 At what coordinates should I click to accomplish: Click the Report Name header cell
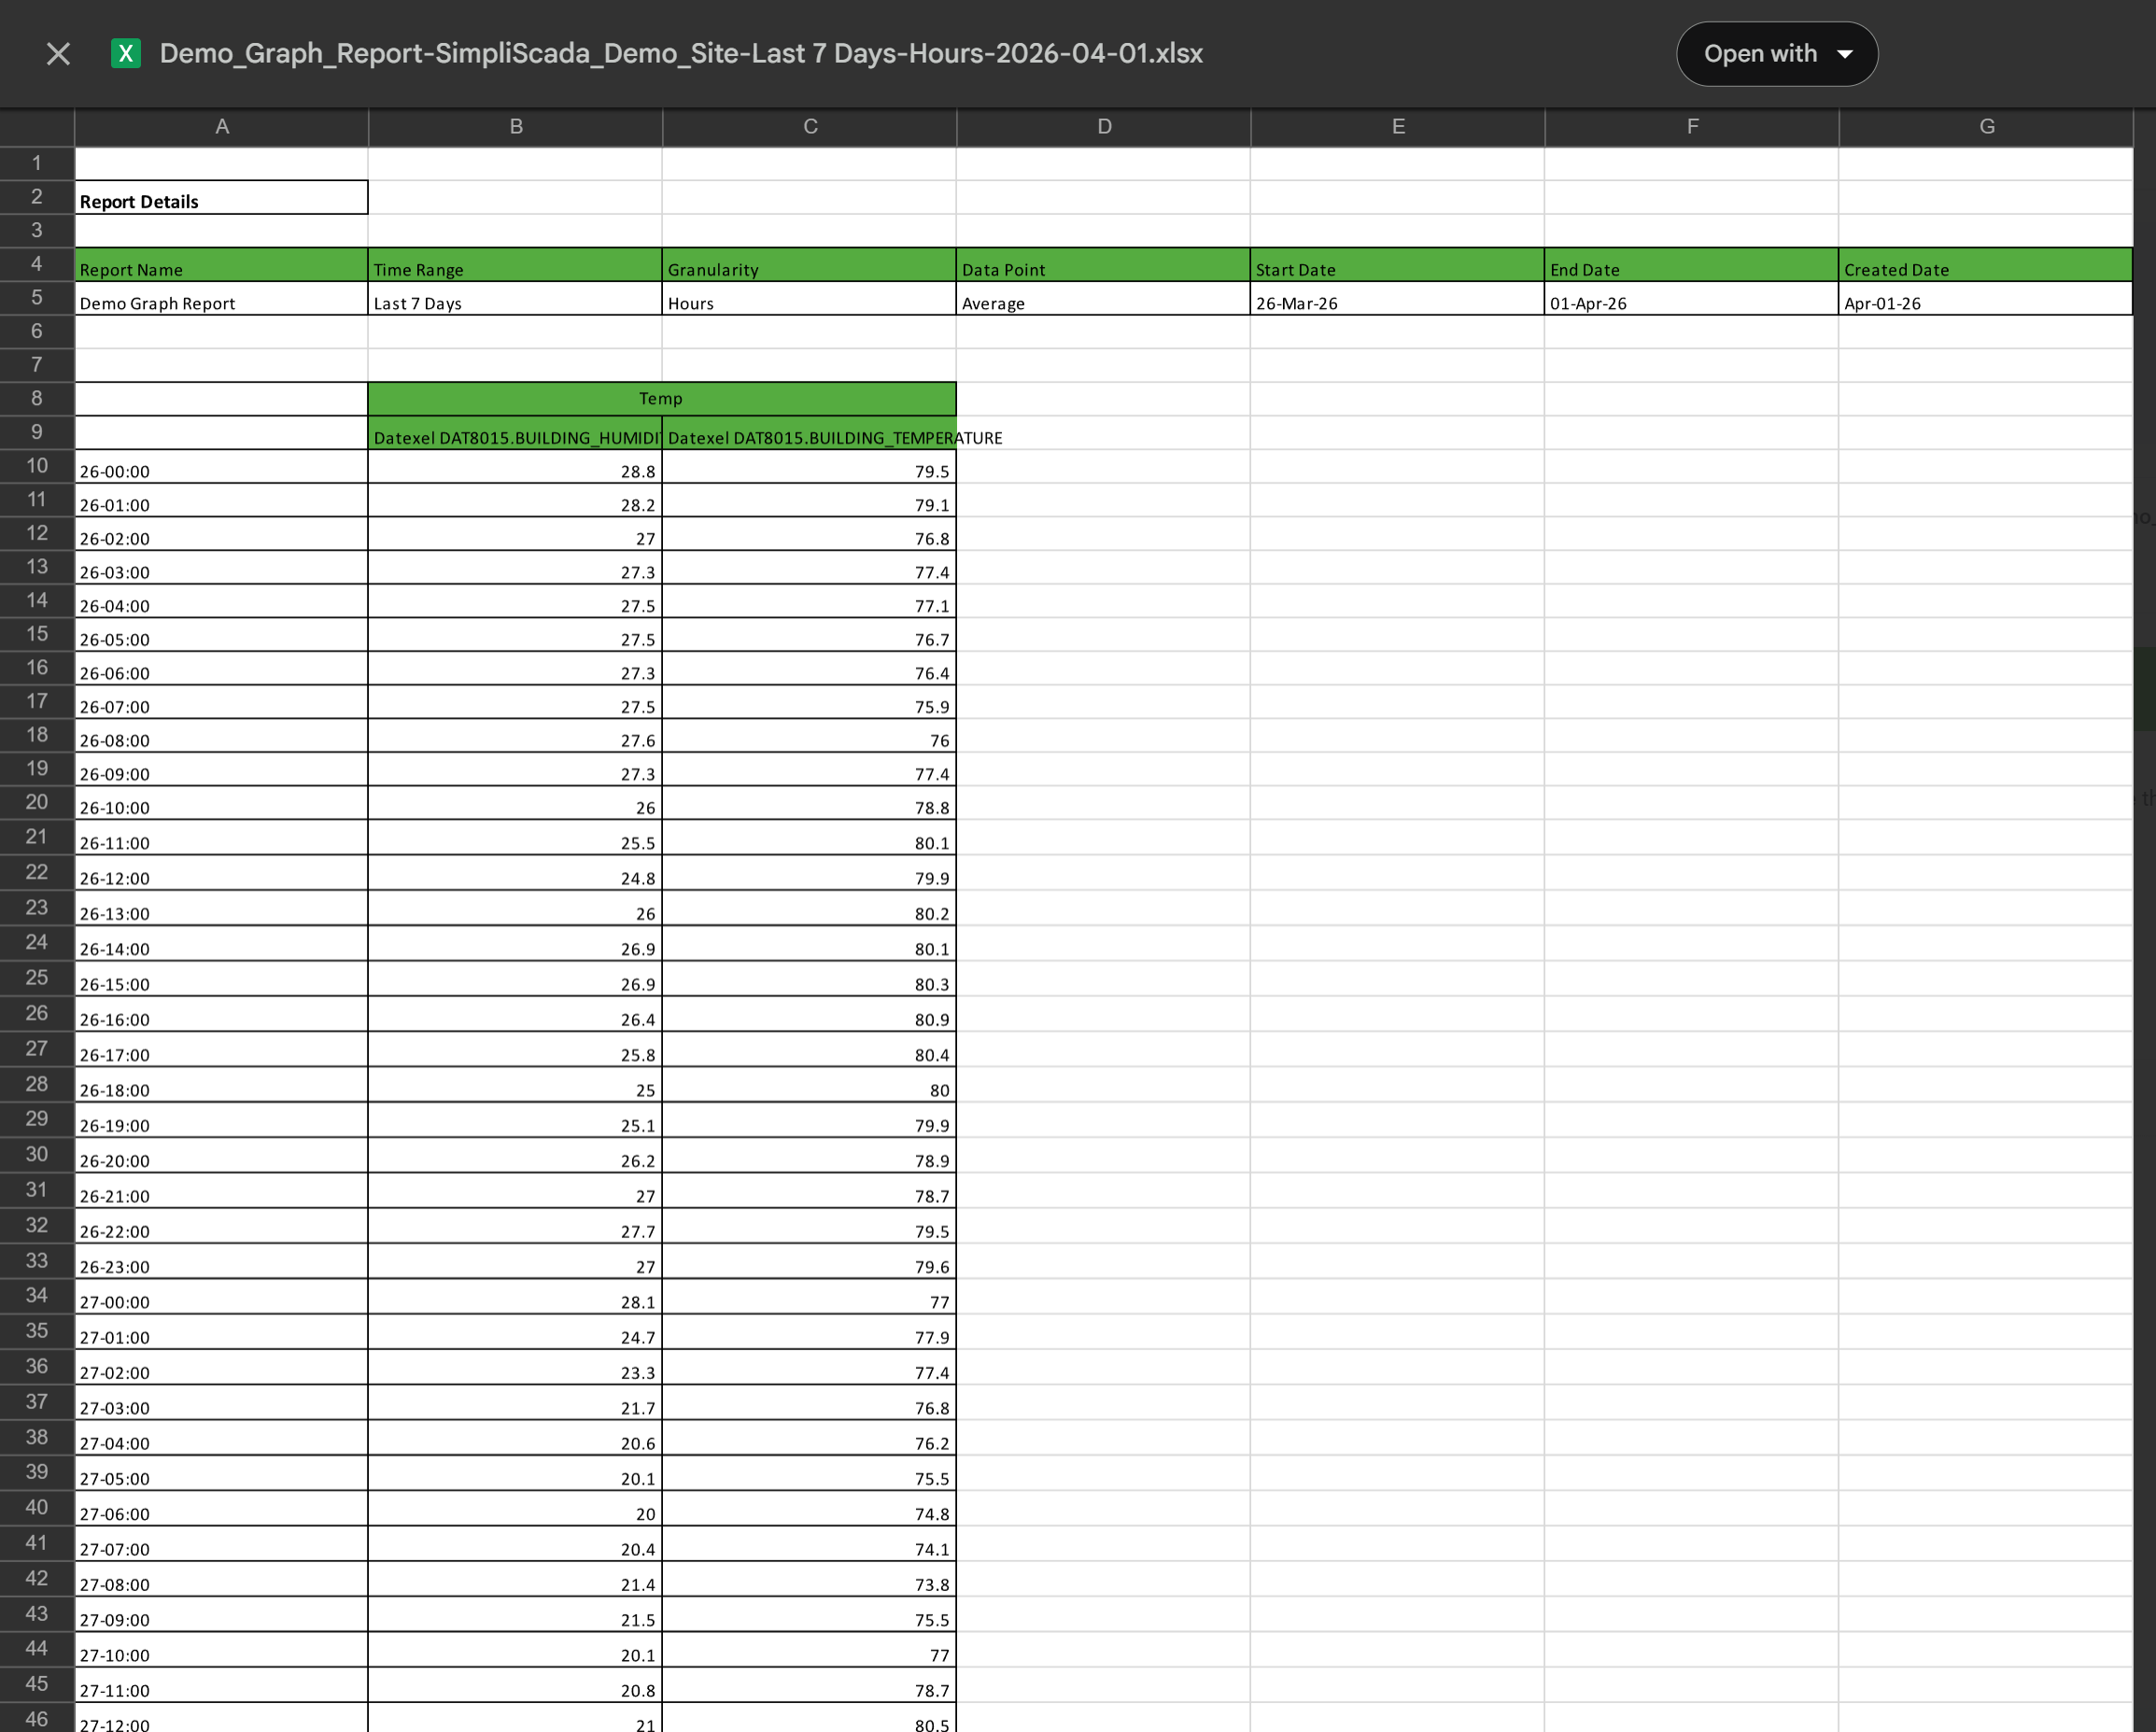point(222,266)
